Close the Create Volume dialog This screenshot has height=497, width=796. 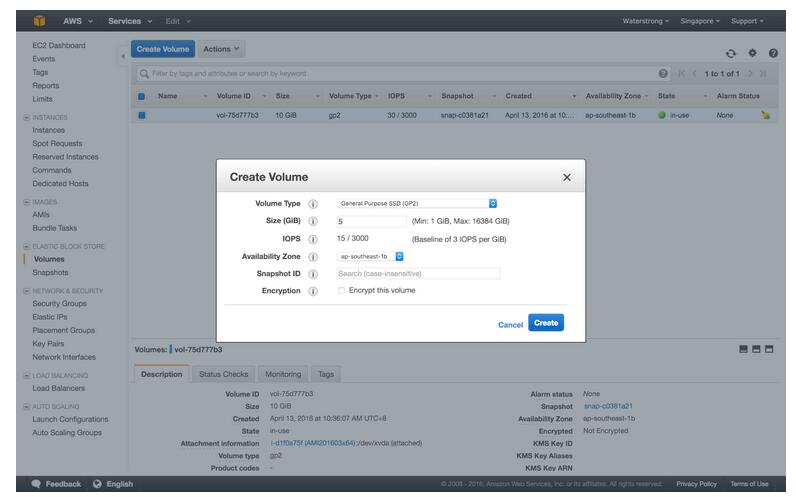pos(567,177)
